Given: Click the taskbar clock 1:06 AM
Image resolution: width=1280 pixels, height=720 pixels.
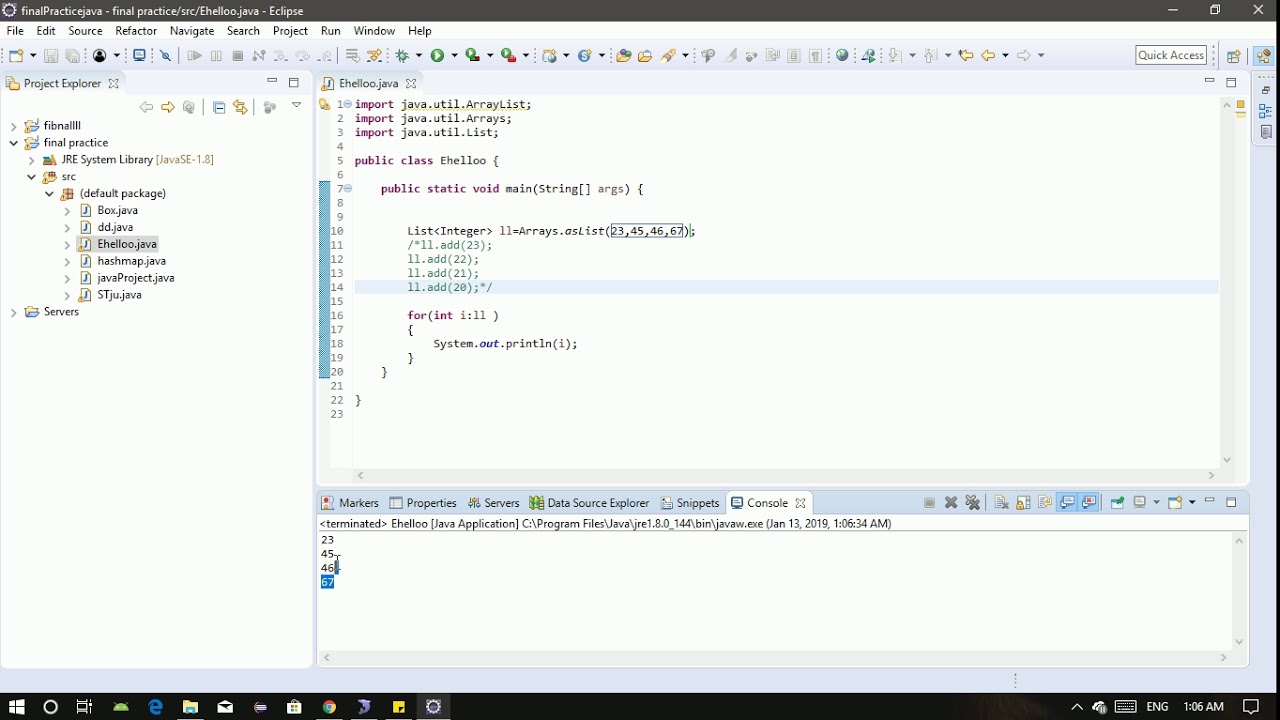Looking at the screenshot, I should pos(1203,707).
